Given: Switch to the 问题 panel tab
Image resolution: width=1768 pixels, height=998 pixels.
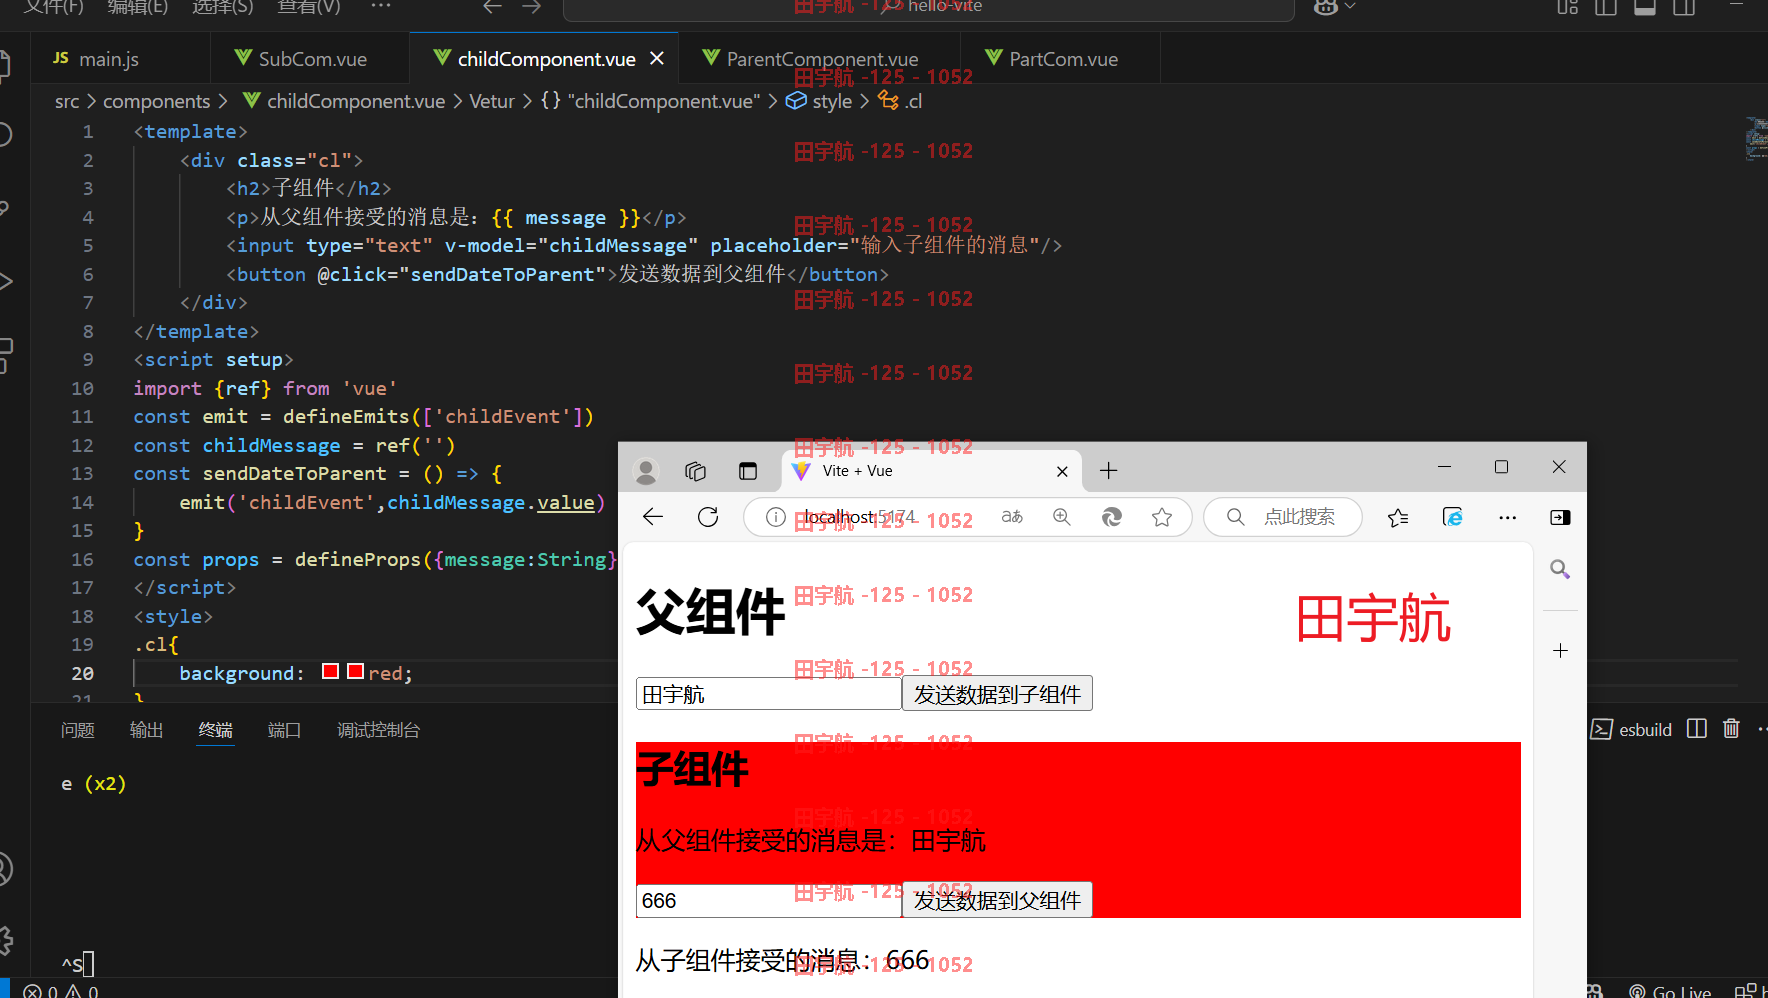Looking at the screenshot, I should (x=78, y=730).
